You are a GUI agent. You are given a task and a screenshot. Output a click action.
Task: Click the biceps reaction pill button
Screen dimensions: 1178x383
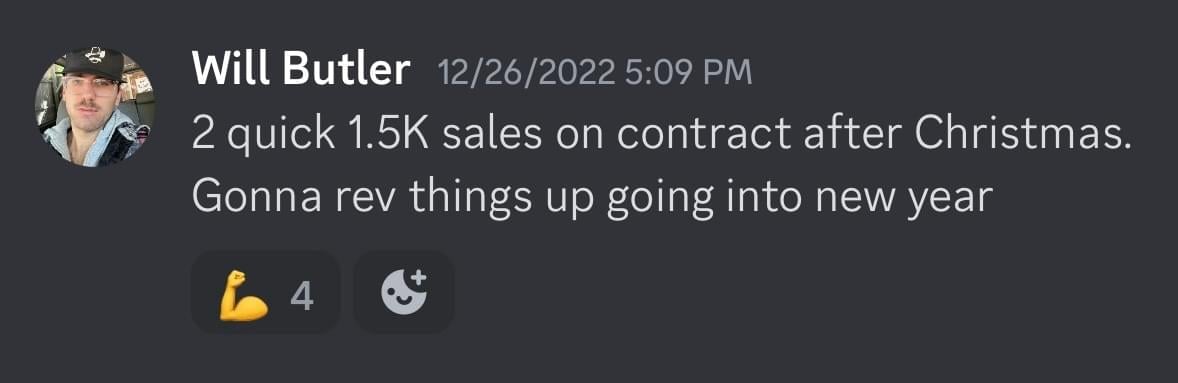tap(265, 292)
